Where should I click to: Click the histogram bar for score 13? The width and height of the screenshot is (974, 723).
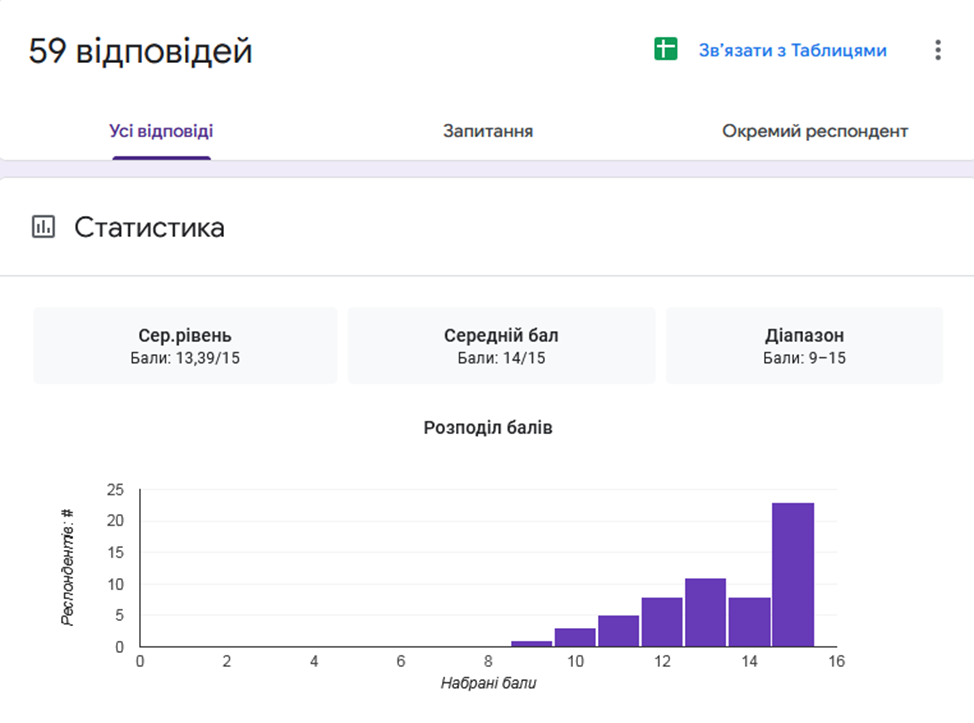(x=706, y=612)
